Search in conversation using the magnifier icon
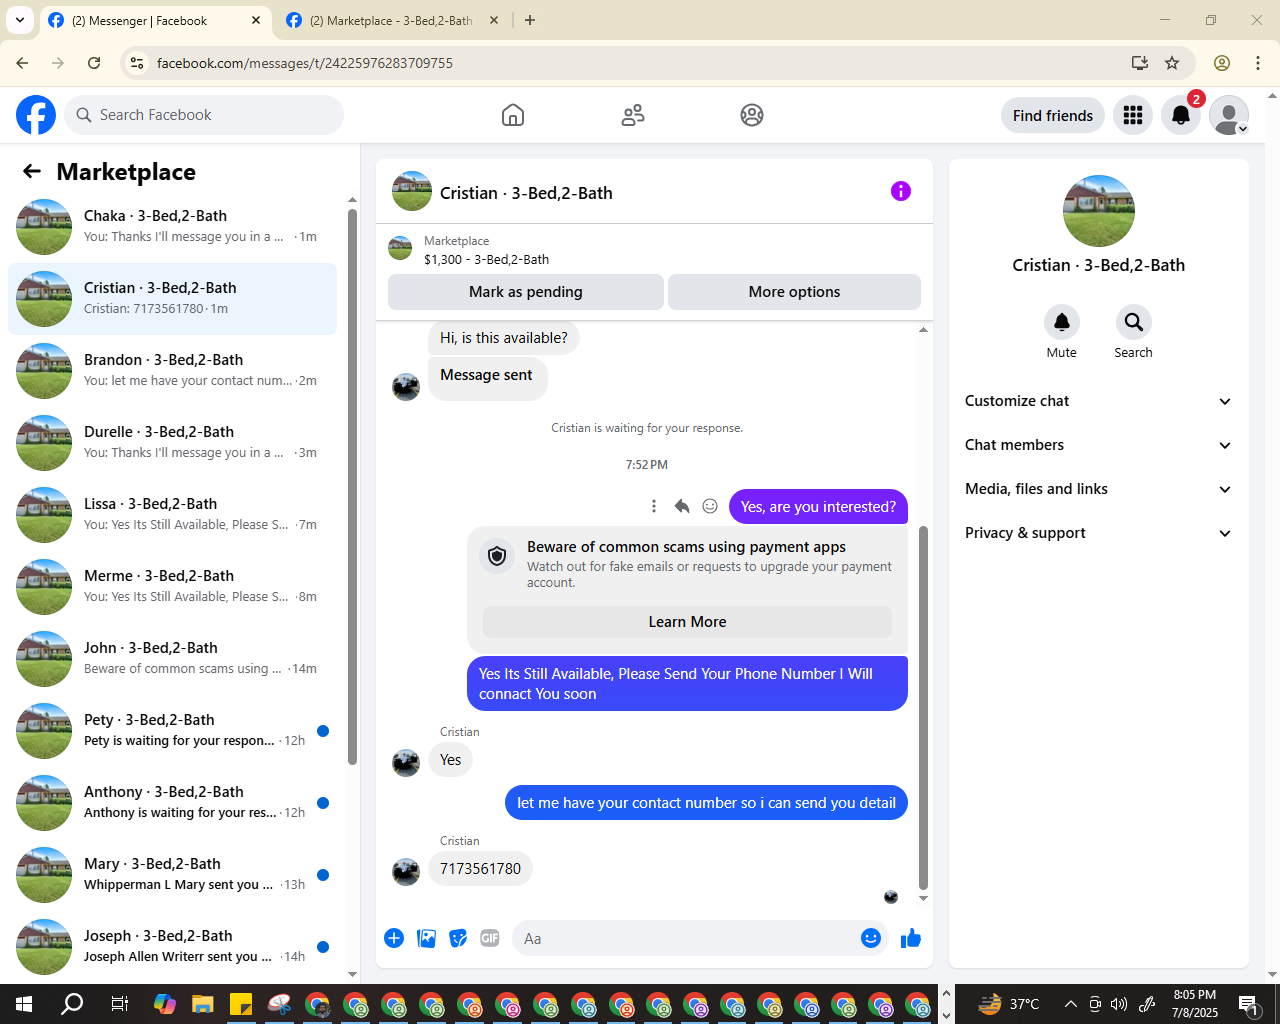 [x=1134, y=322]
